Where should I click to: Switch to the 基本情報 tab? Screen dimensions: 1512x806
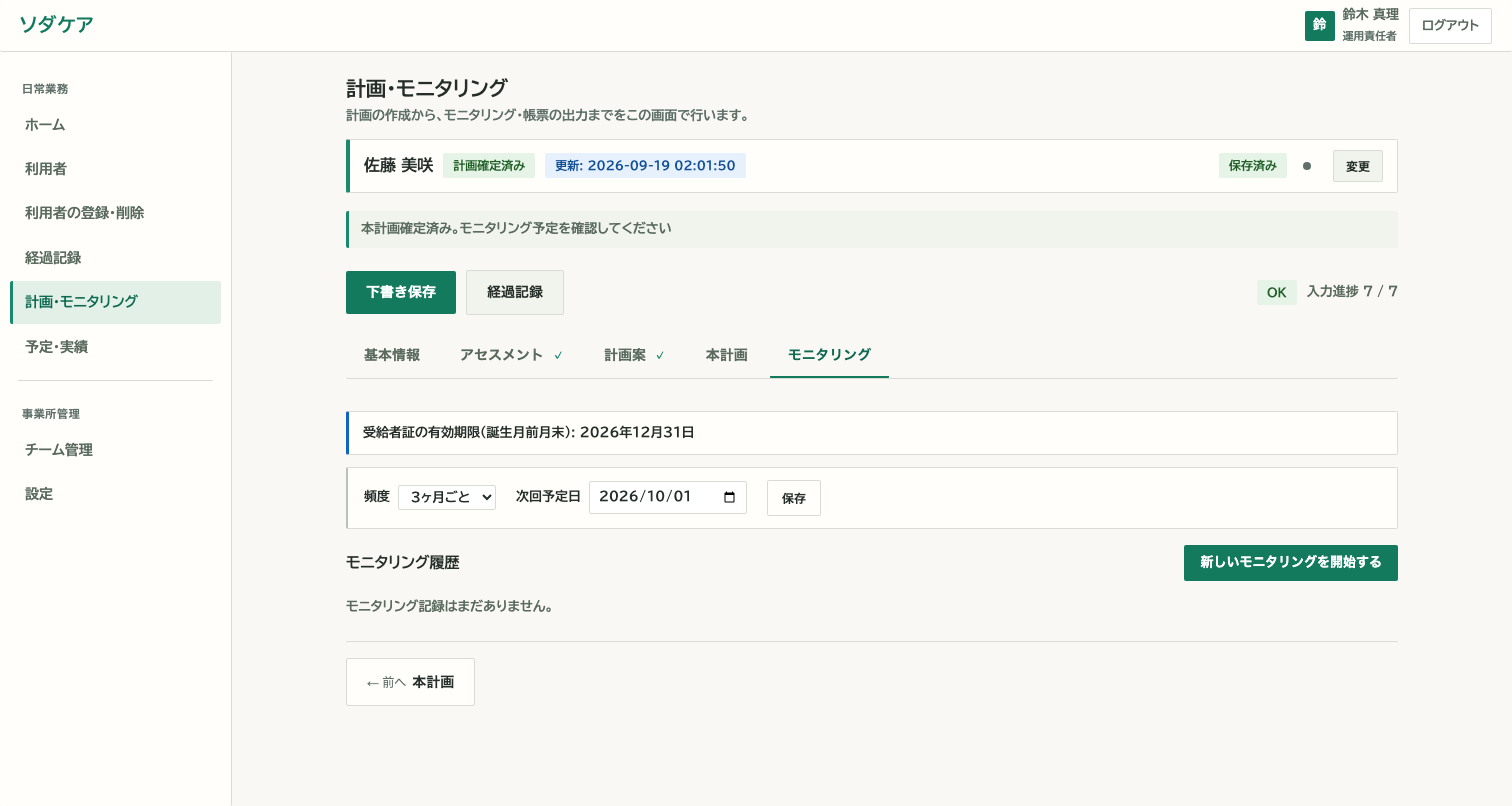point(392,355)
